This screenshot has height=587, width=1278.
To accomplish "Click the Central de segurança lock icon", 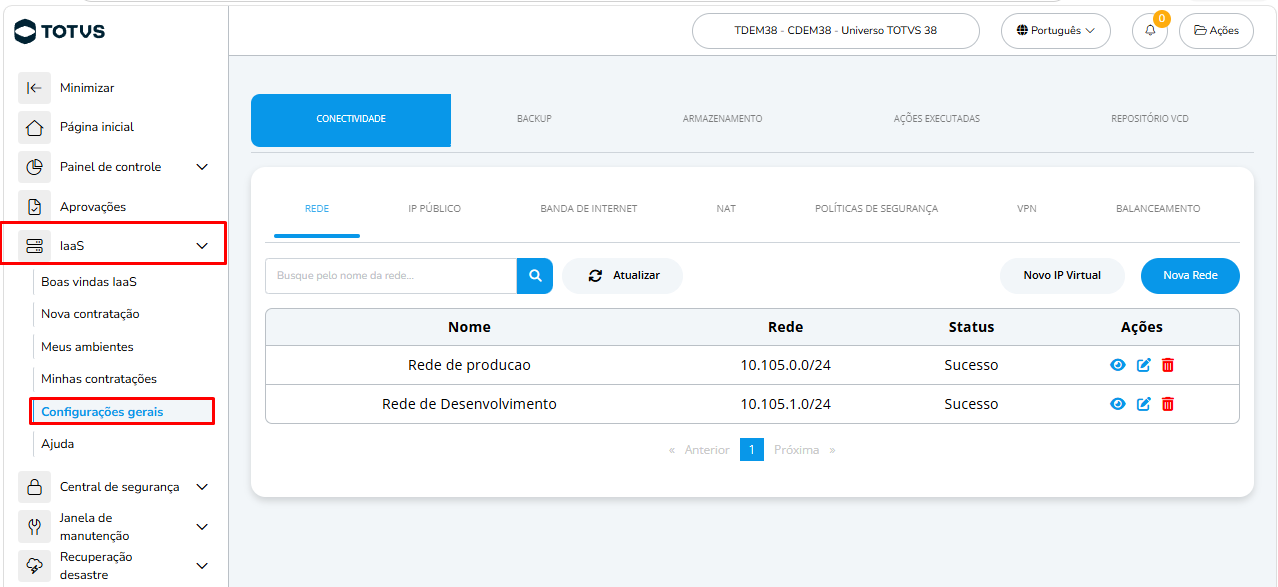I will (x=34, y=487).
